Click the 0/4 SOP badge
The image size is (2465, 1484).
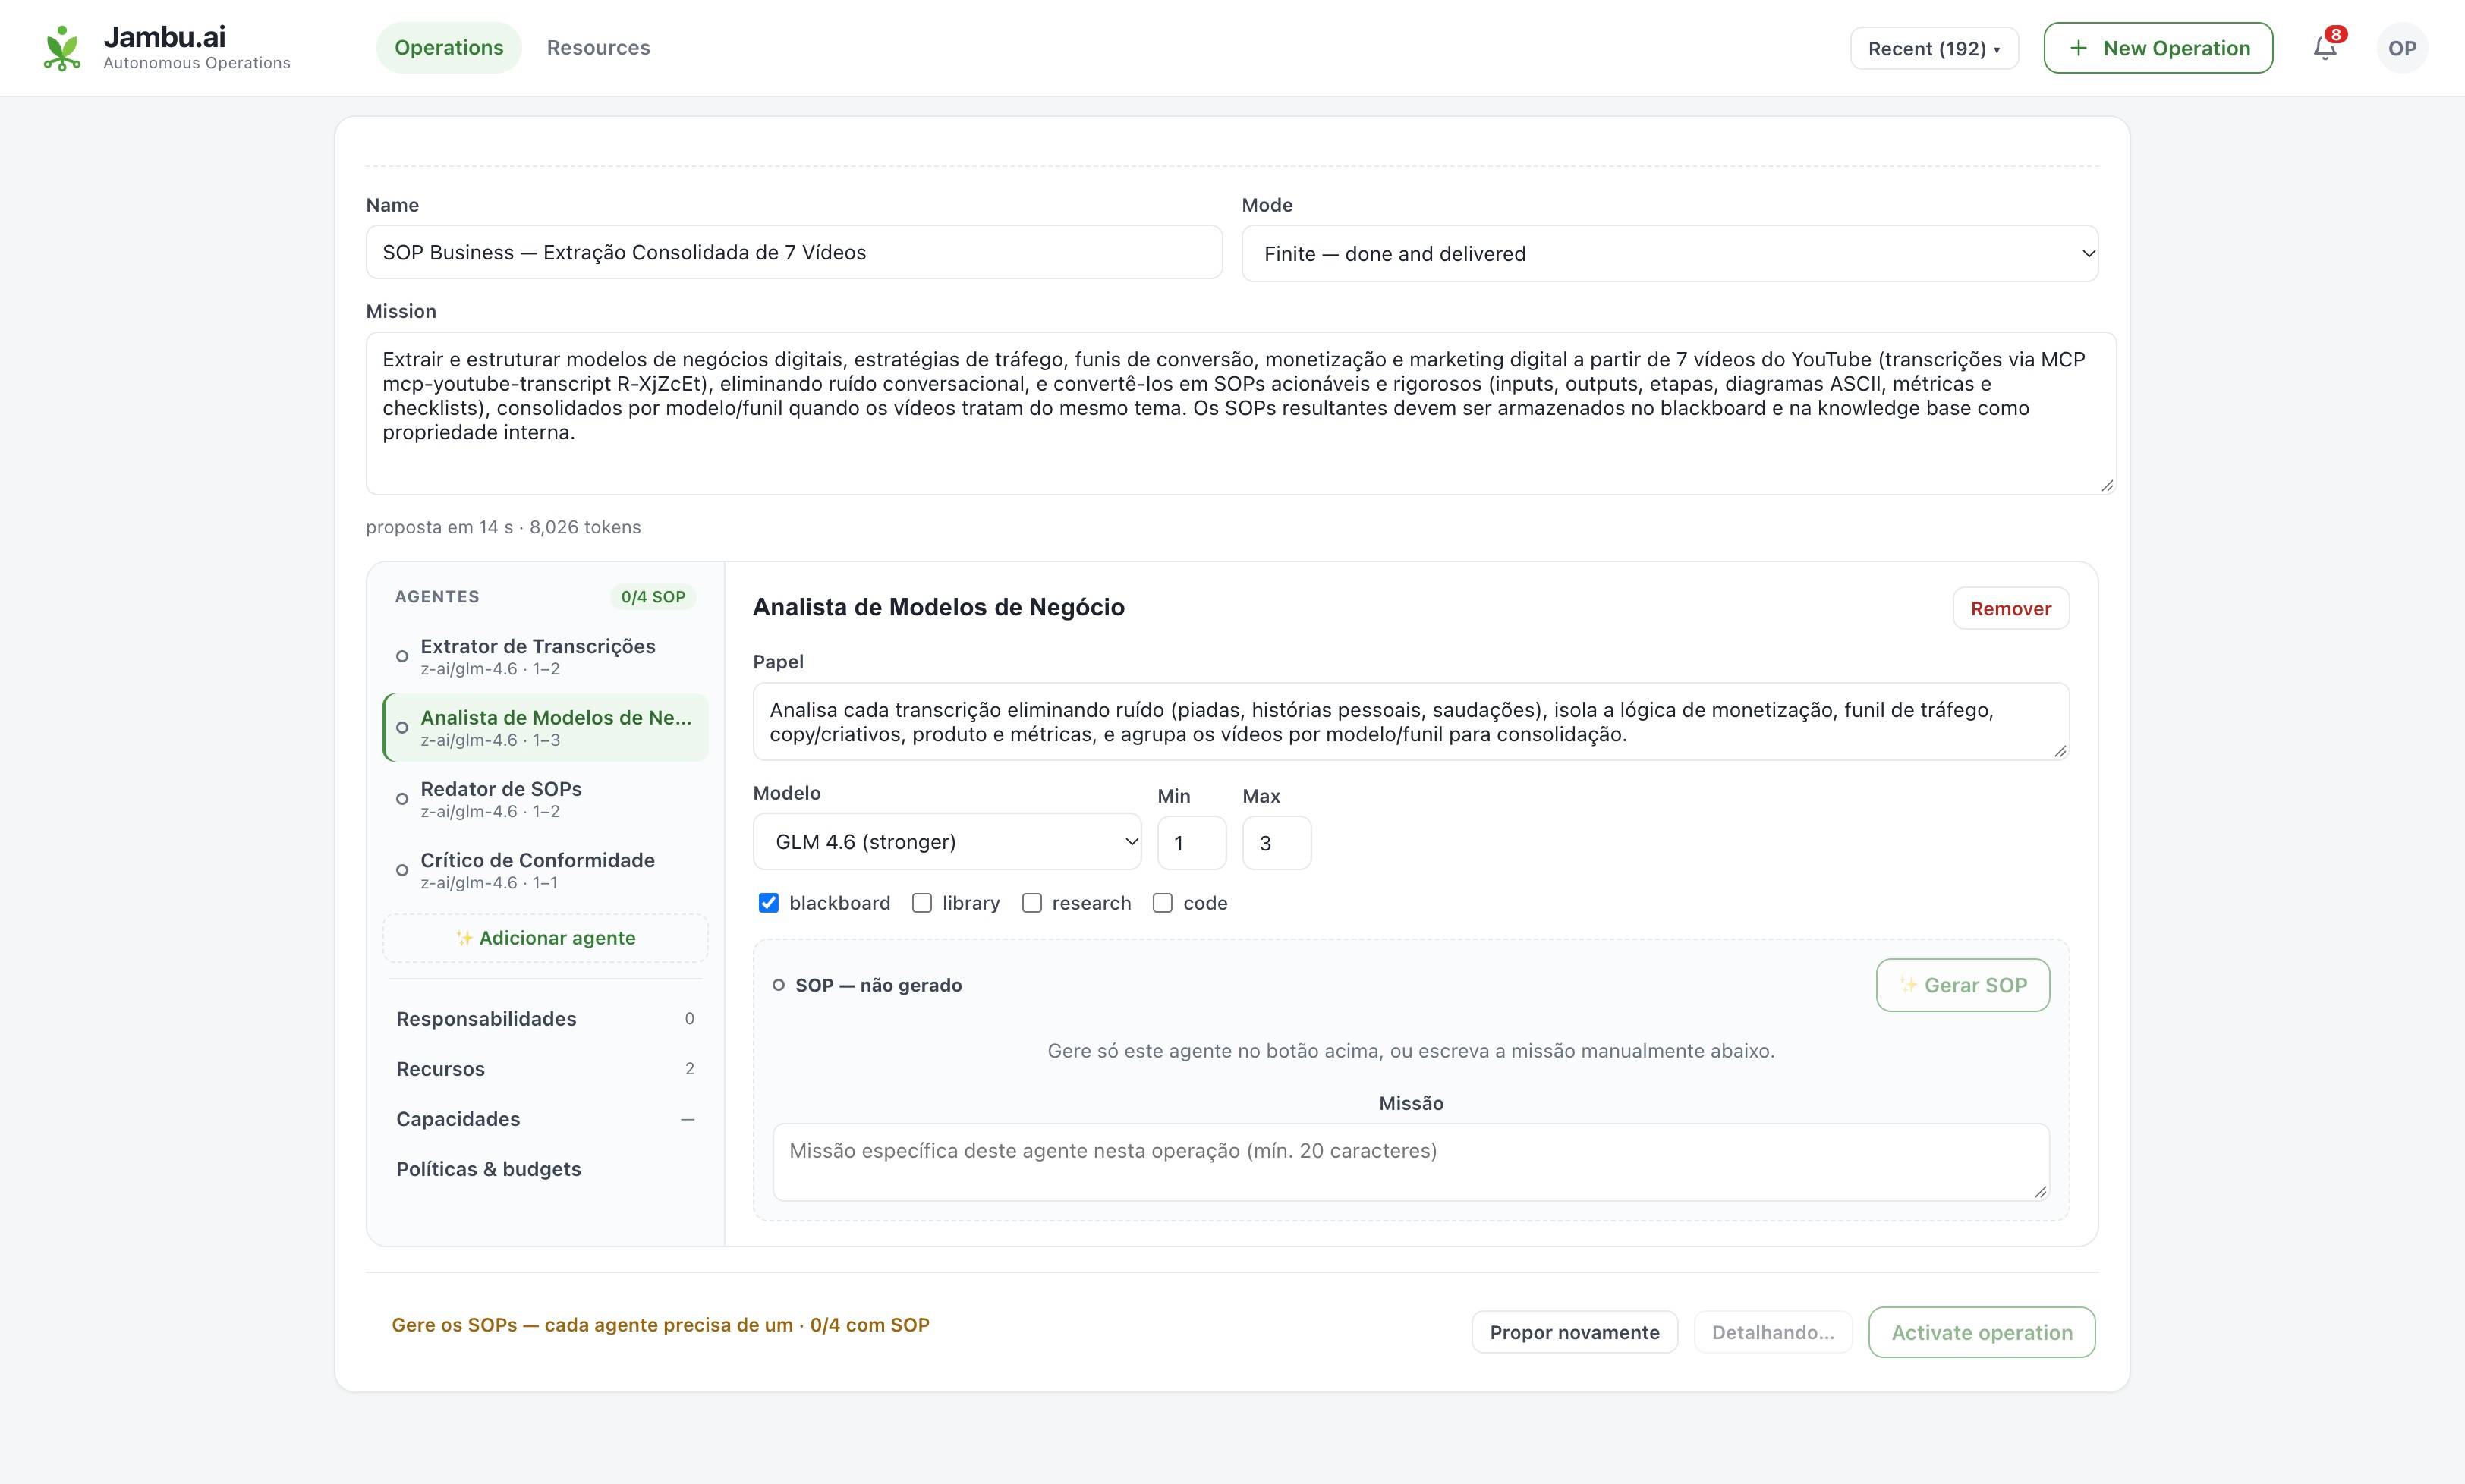coord(652,597)
